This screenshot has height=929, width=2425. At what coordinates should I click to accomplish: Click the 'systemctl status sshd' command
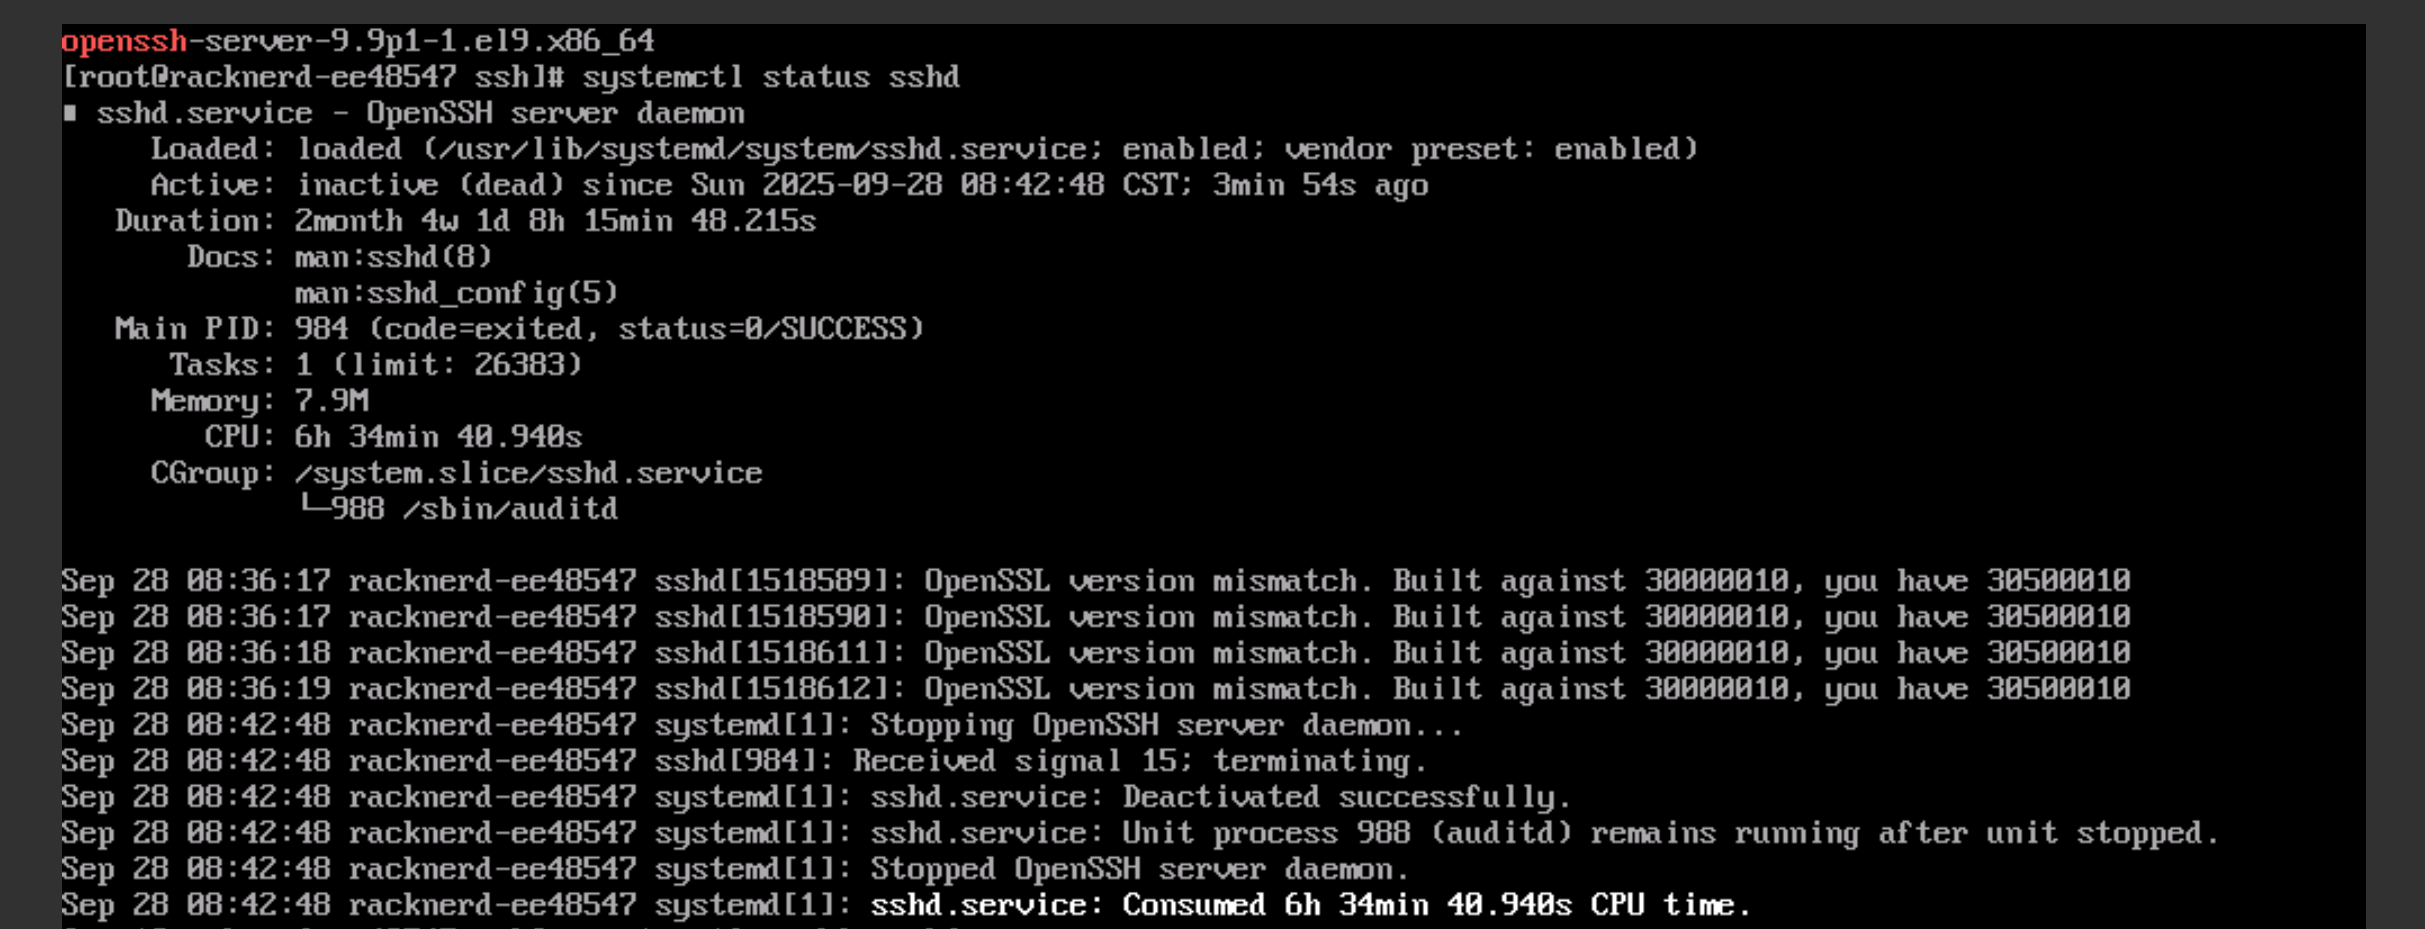(770, 77)
